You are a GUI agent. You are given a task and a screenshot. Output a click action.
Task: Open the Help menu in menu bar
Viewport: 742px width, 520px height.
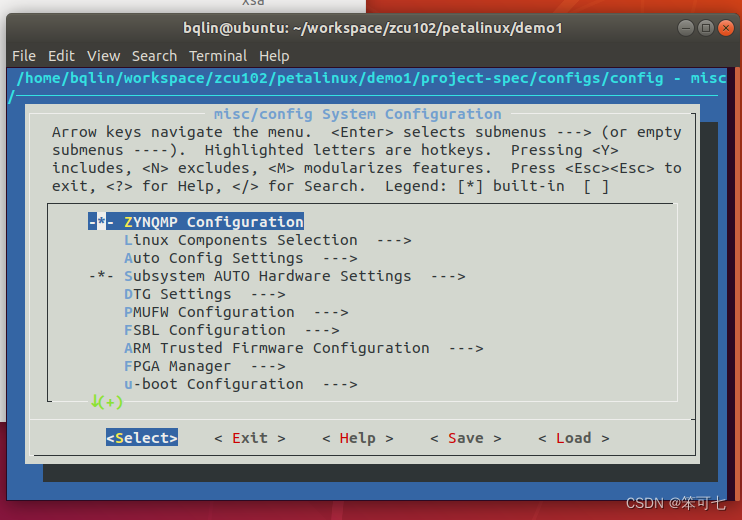(274, 56)
